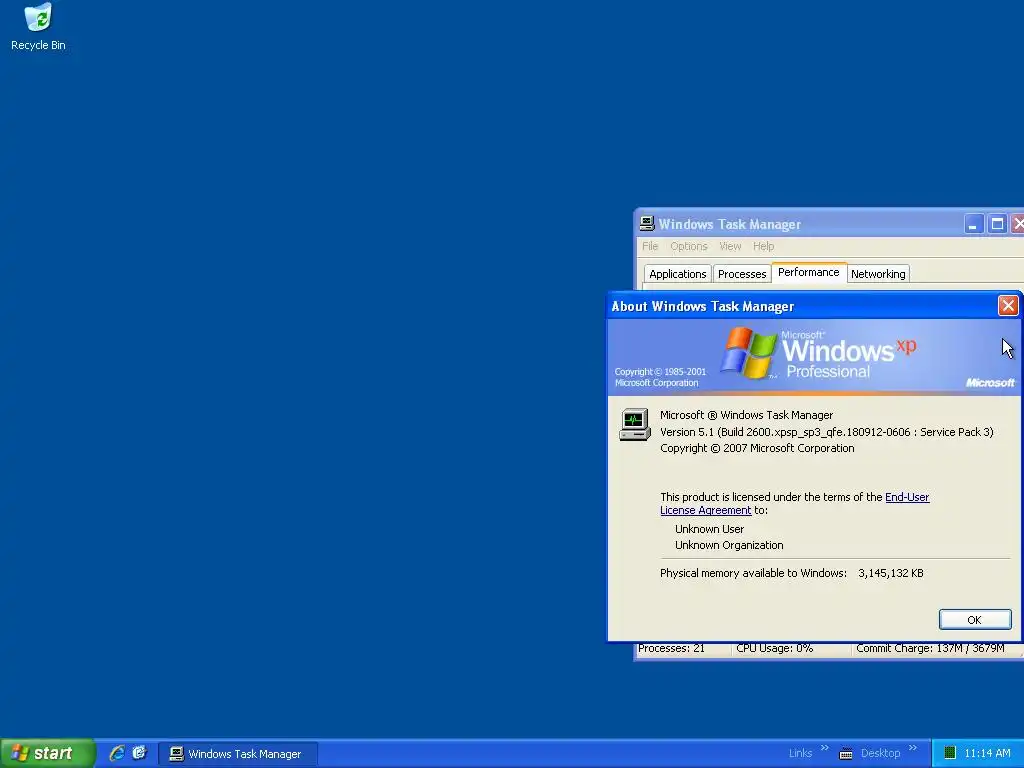Open the File menu in Task Manager
This screenshot has width=1024, height=768.
pyautogui.click(x=650, y=246)
